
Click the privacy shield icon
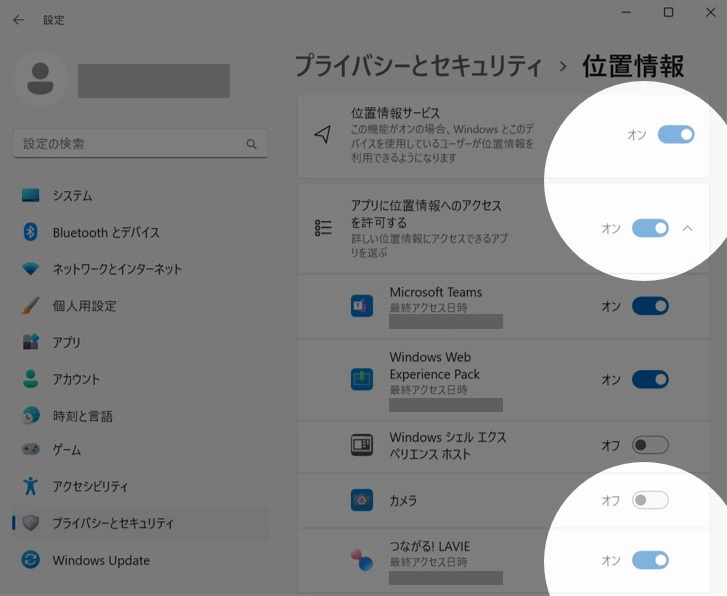click(x=31, y=523)
